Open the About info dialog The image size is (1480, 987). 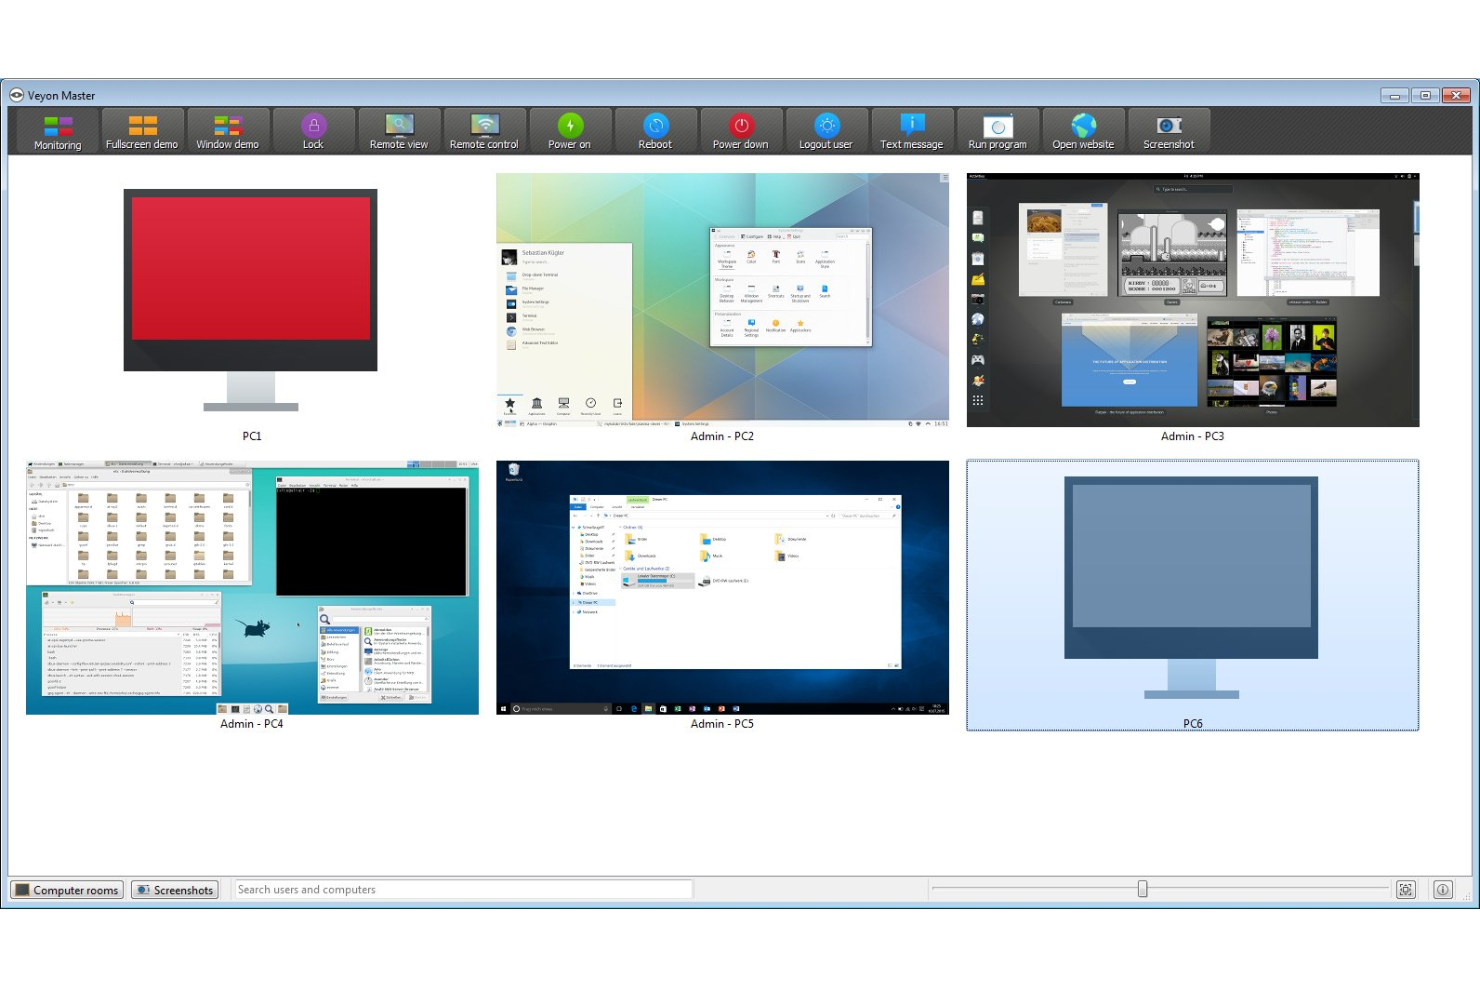[x=1443, y=889]
